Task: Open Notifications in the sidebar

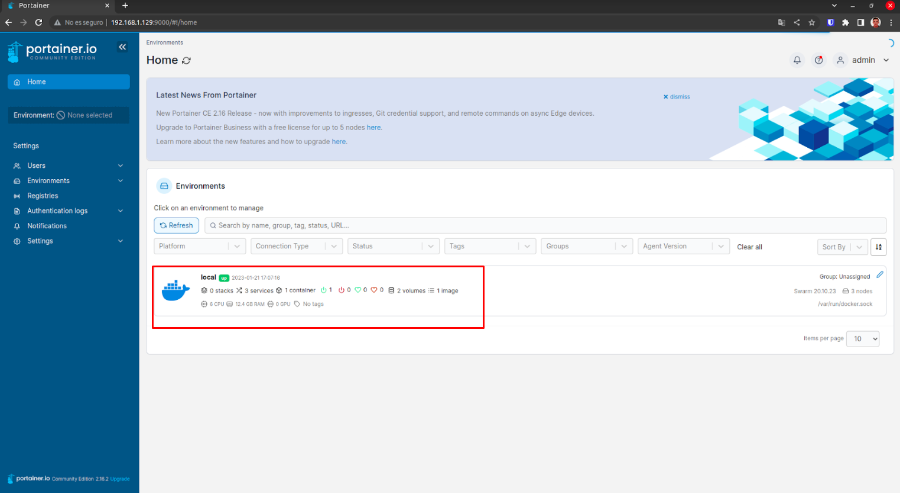Action: click(47, 226)
